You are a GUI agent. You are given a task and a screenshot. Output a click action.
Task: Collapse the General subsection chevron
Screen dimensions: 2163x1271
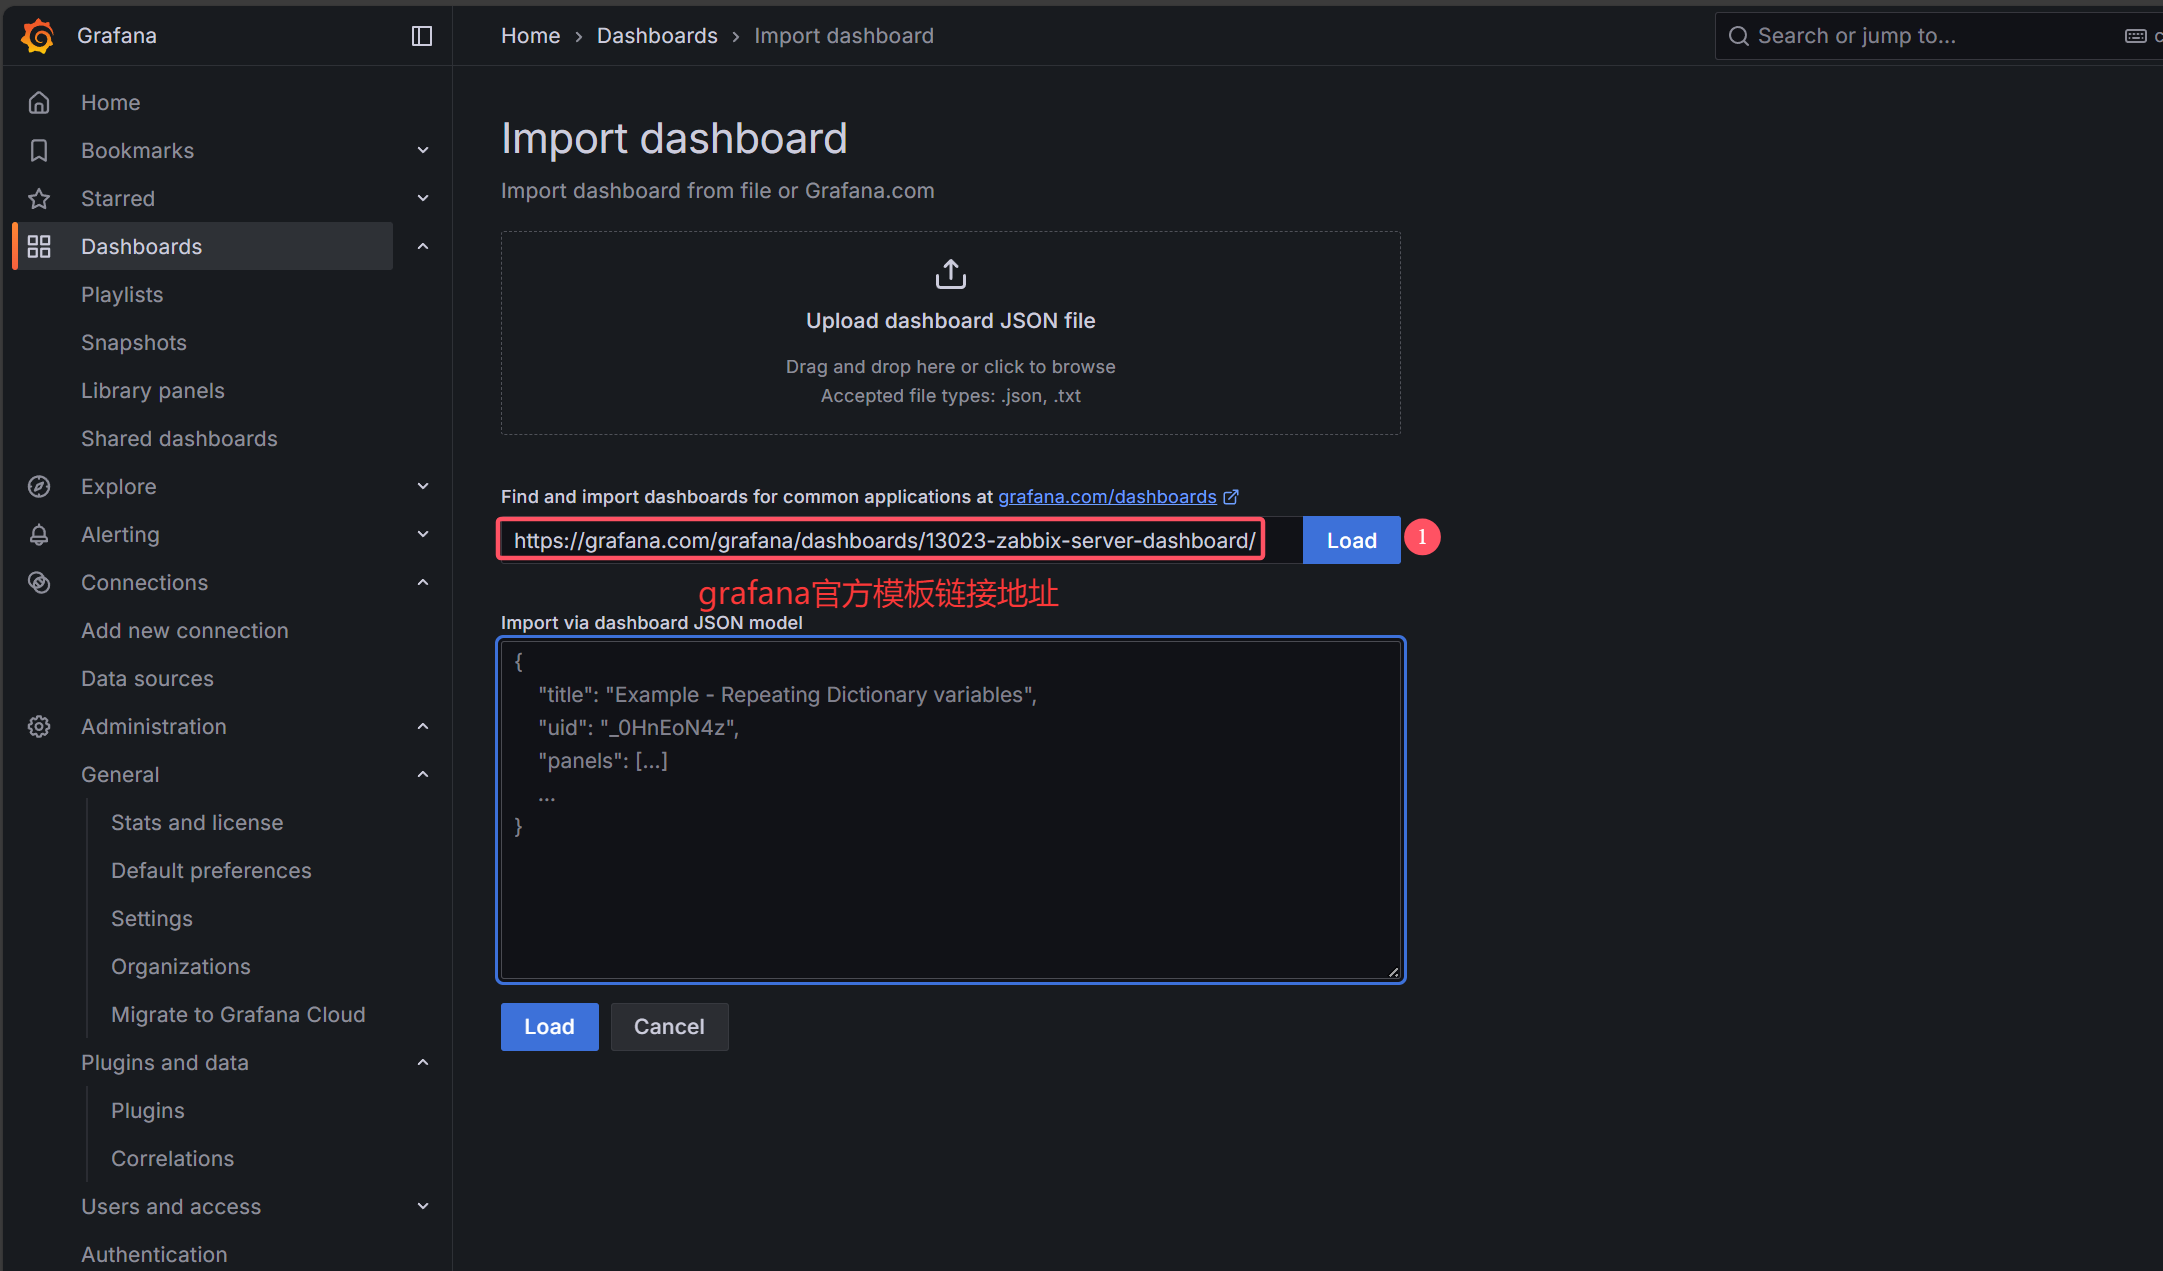(423, 775)
